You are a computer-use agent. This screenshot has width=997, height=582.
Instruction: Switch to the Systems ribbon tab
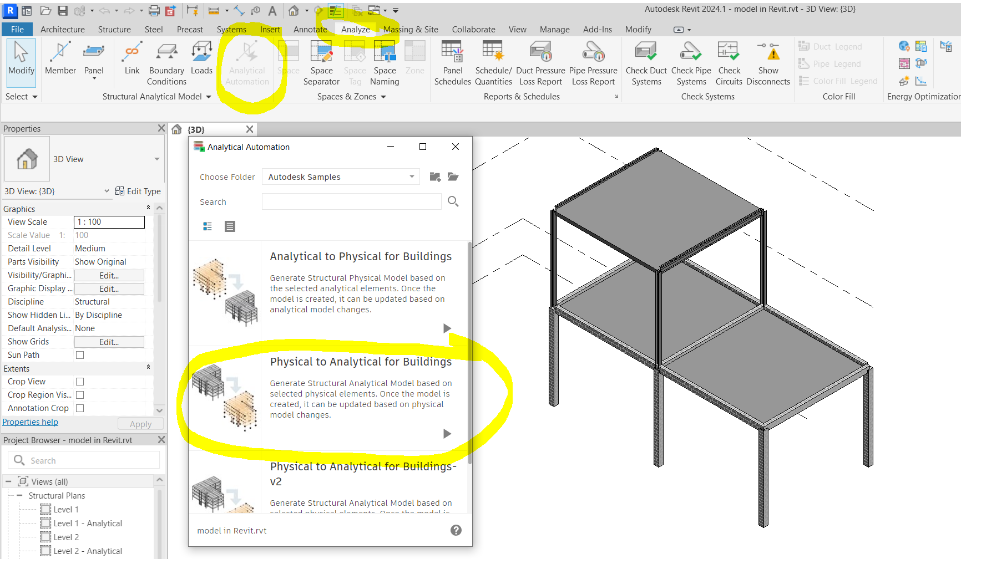(231, 29)
